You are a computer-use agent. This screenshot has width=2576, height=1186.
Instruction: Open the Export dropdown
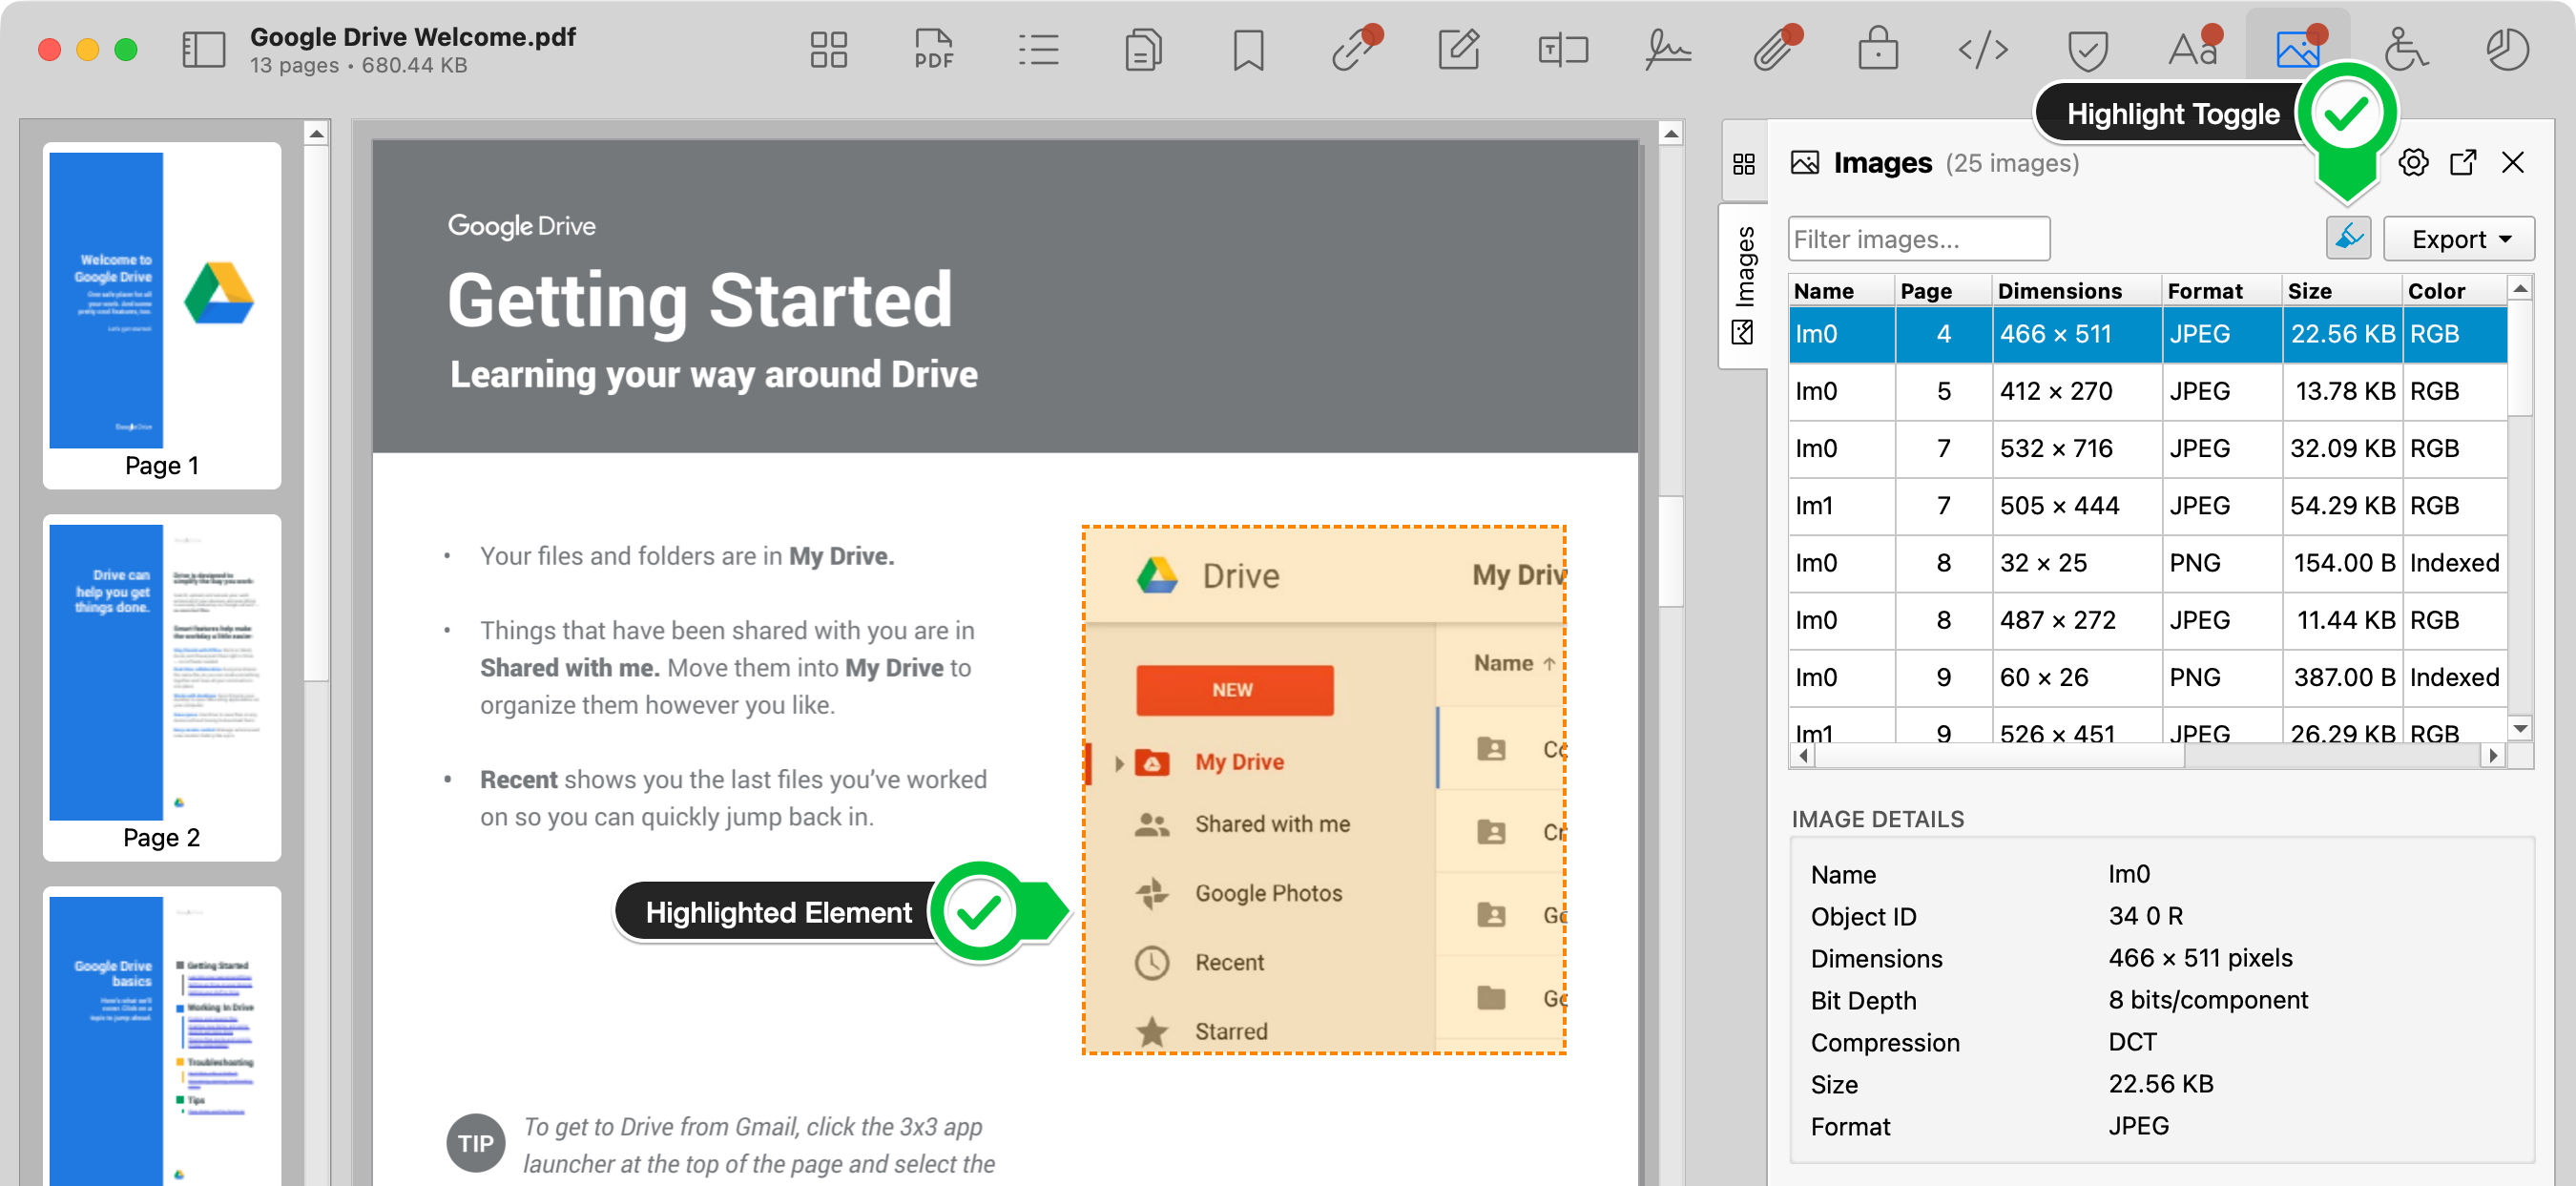coord(2458,239)
